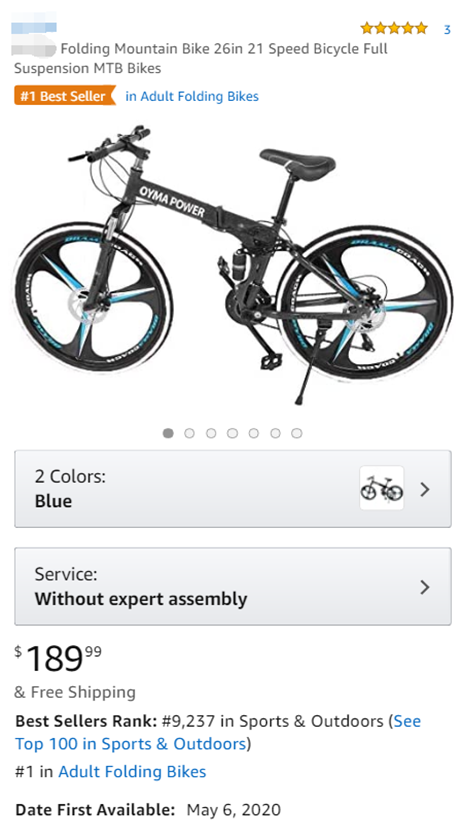Click the five-star rating icons
The width and height of the screenshot is (461, 836).
pyautogui.click(x=394, y=28)
